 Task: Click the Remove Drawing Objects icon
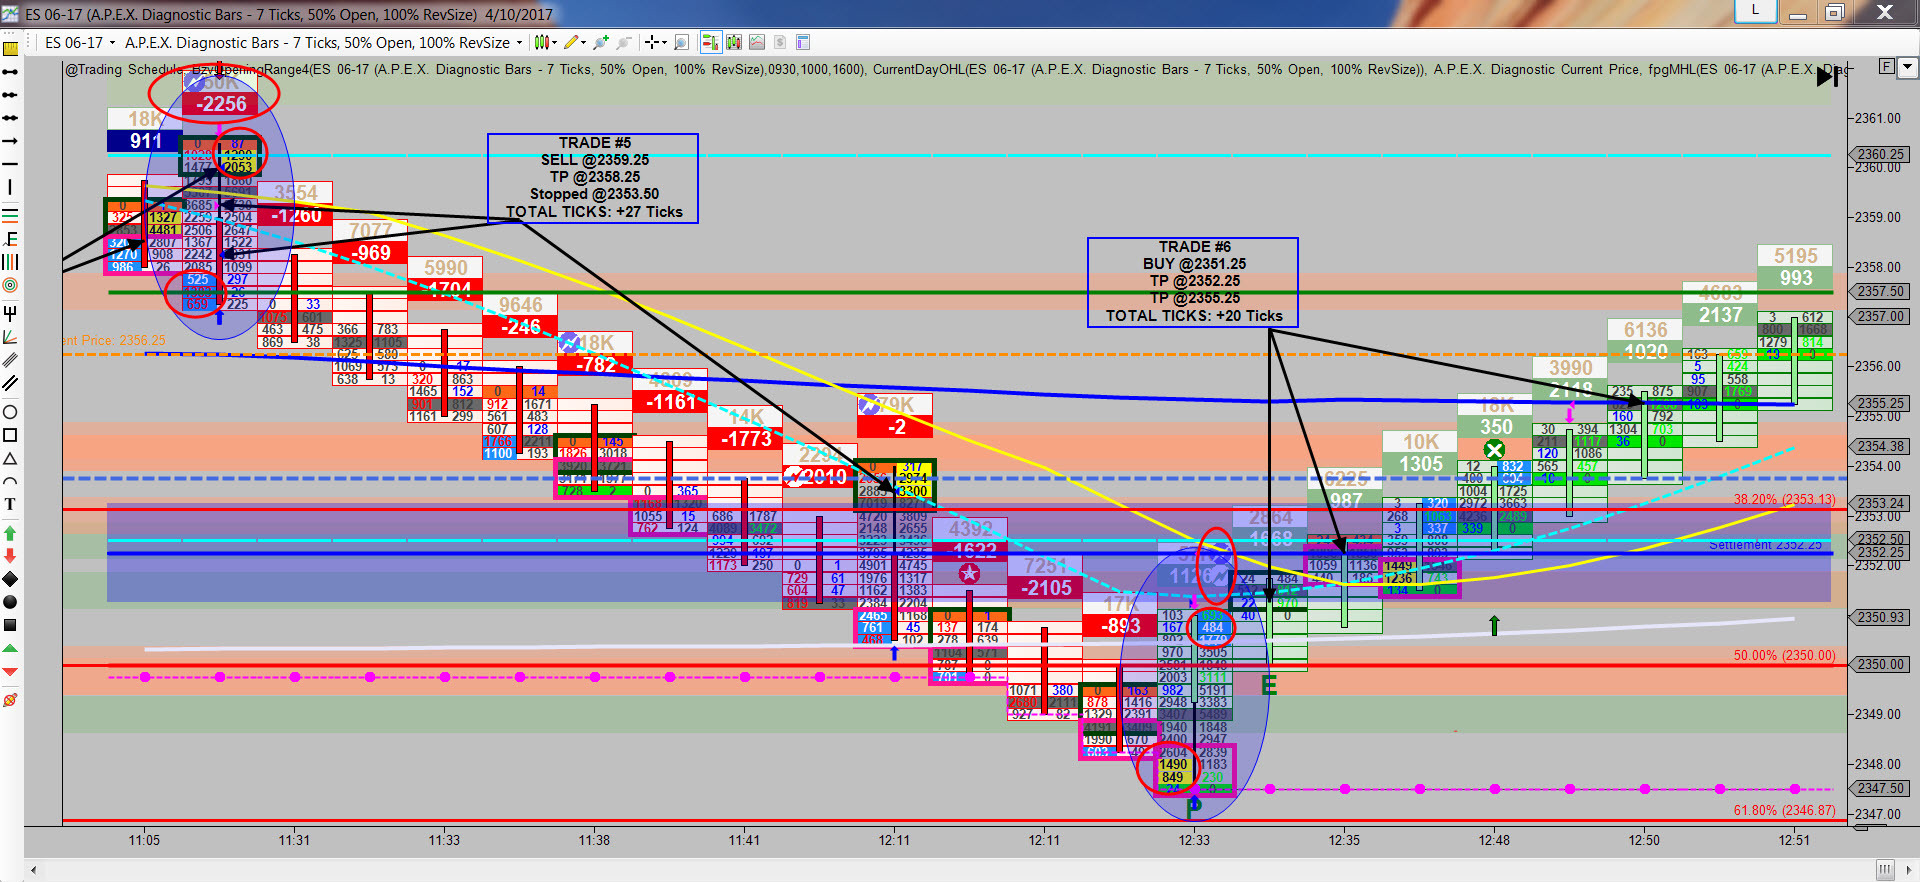[x=10, y=700]
